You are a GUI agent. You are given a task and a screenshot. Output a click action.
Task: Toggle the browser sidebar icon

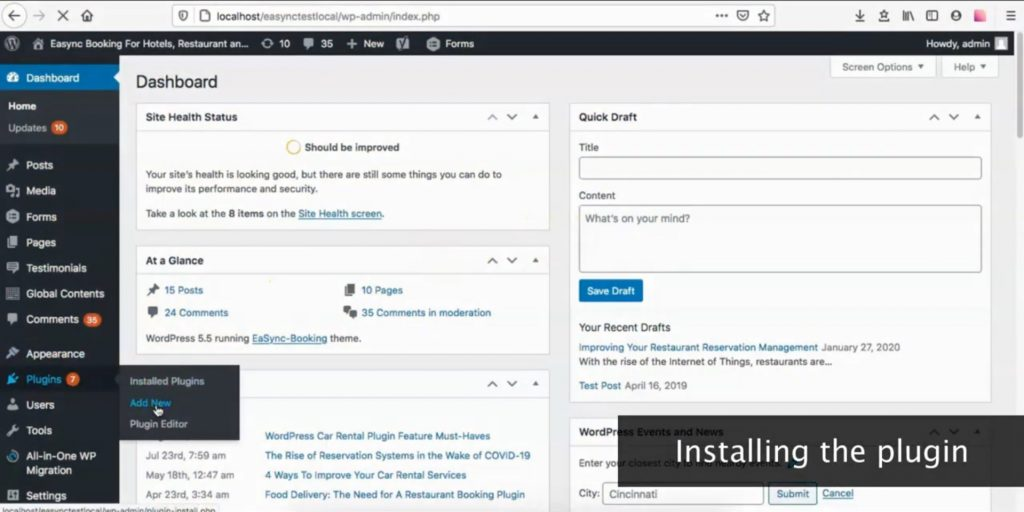[932, 16]
